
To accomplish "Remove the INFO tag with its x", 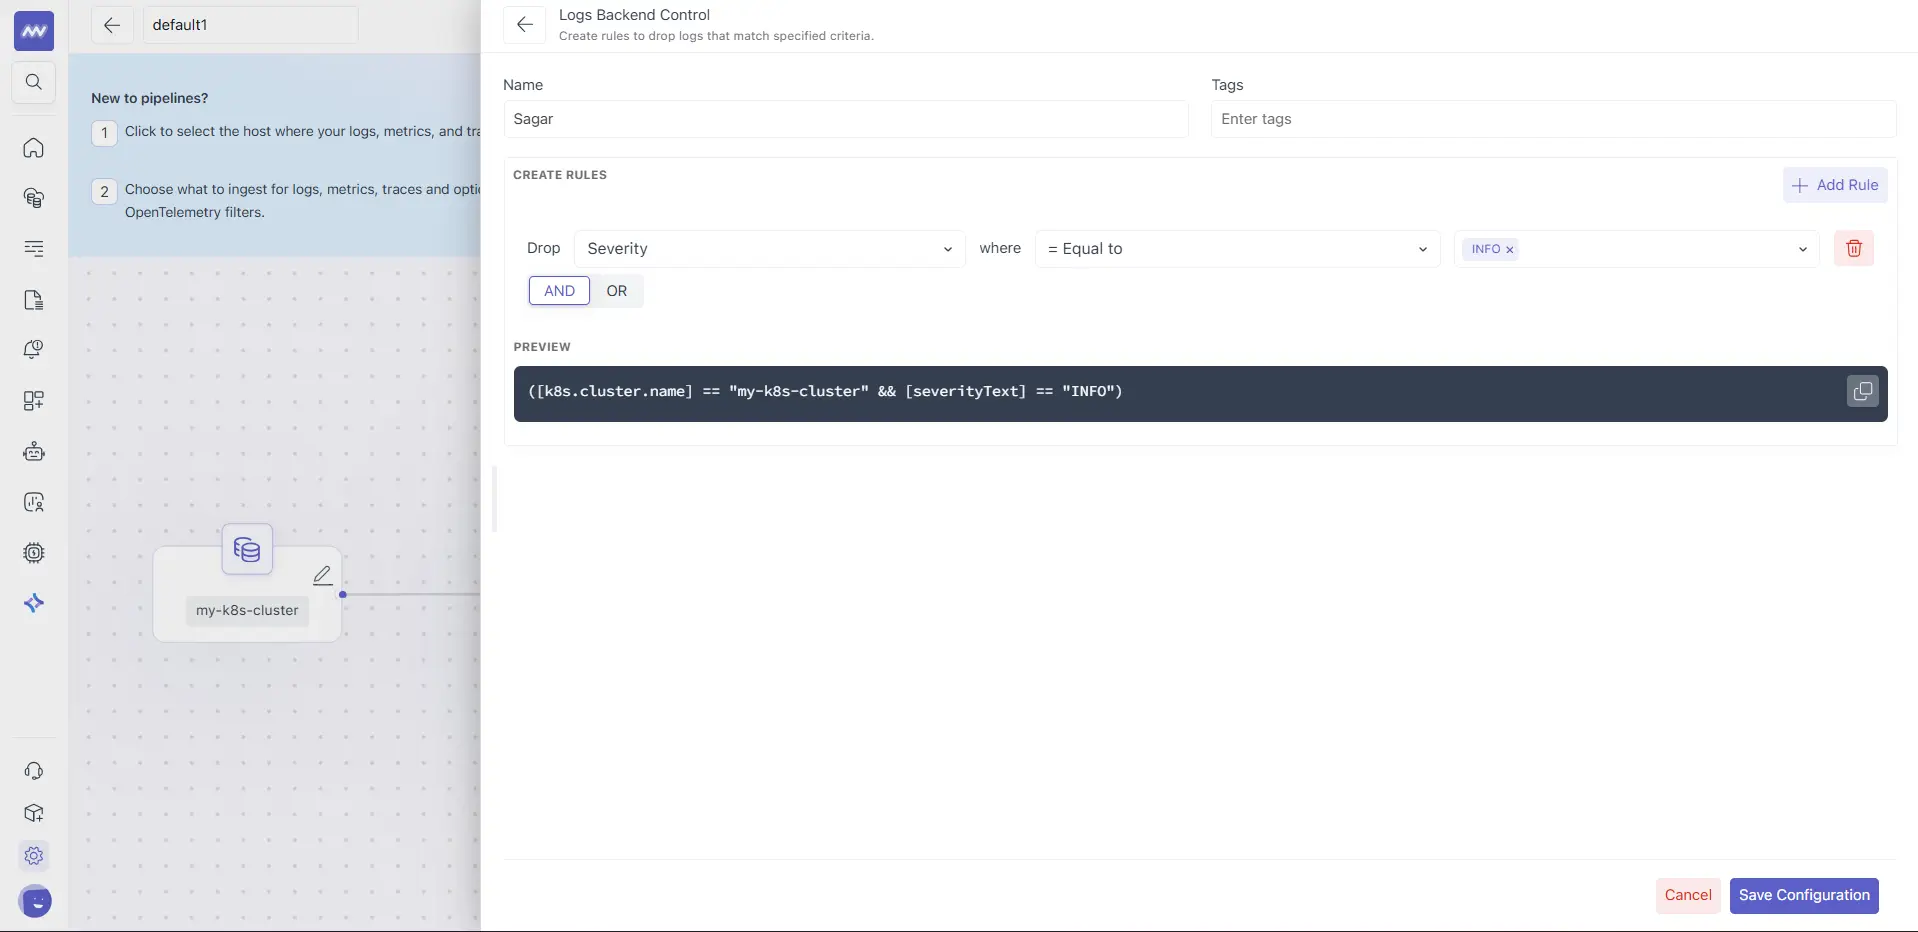I will pyautogui.click(x=1510, y=249).
